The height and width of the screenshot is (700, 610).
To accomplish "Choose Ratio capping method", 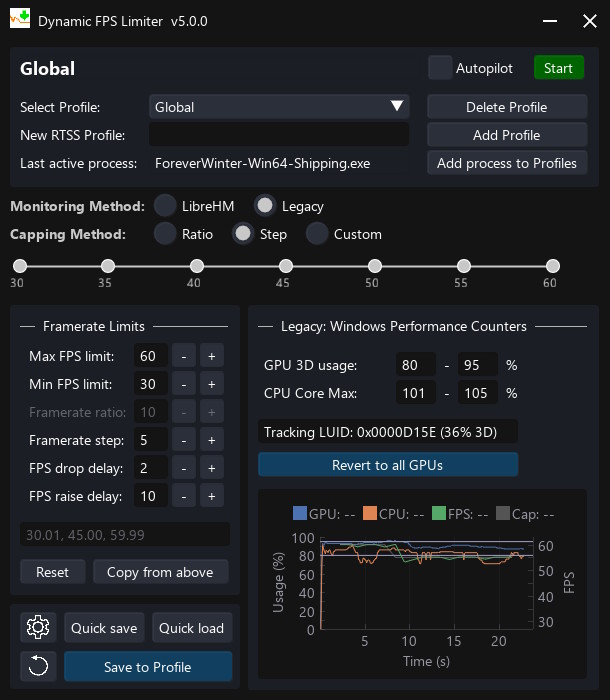I will click(165, 234).
